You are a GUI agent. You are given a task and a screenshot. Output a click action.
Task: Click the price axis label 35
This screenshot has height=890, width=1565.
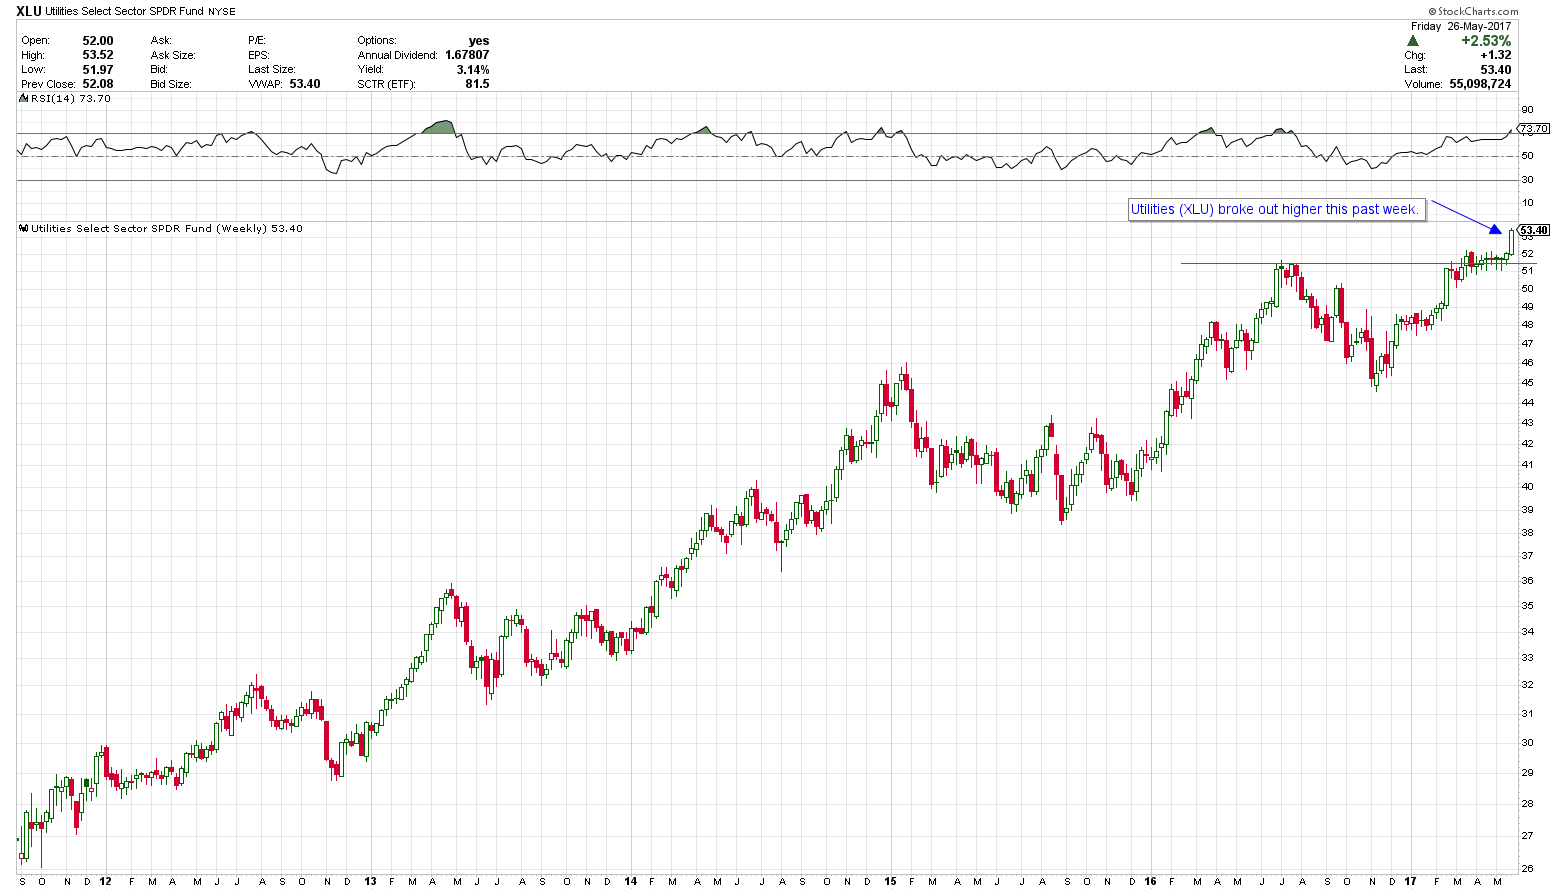tap(1527, 606)
